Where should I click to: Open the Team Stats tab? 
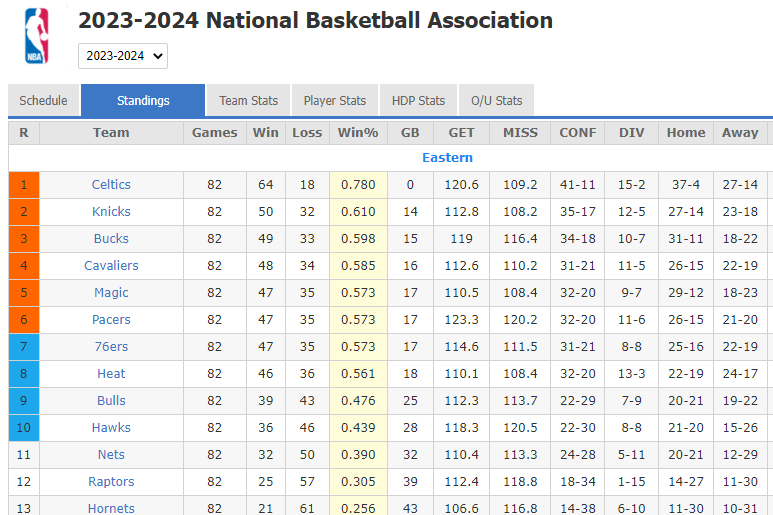(x=248, y=100)
